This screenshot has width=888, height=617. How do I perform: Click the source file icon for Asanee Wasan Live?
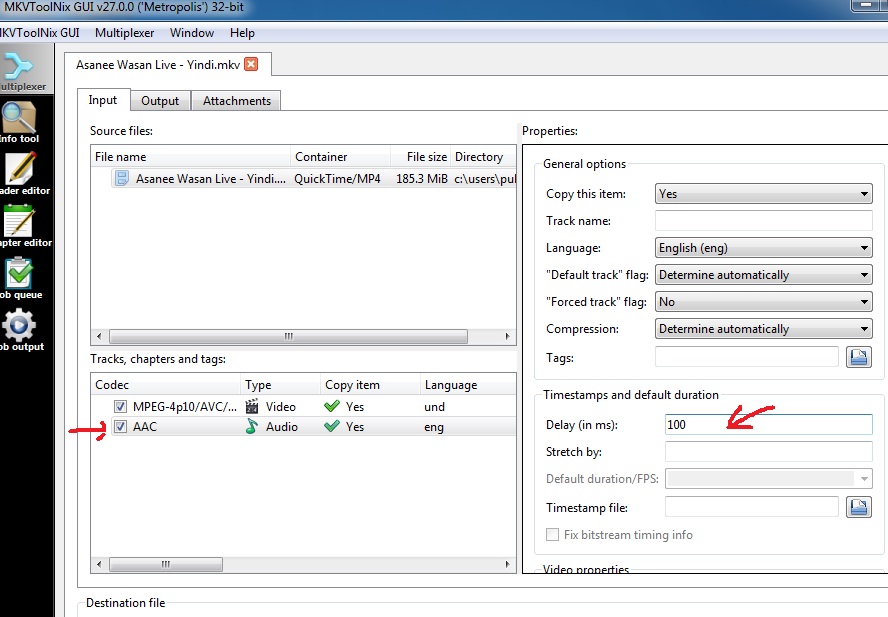122,178
